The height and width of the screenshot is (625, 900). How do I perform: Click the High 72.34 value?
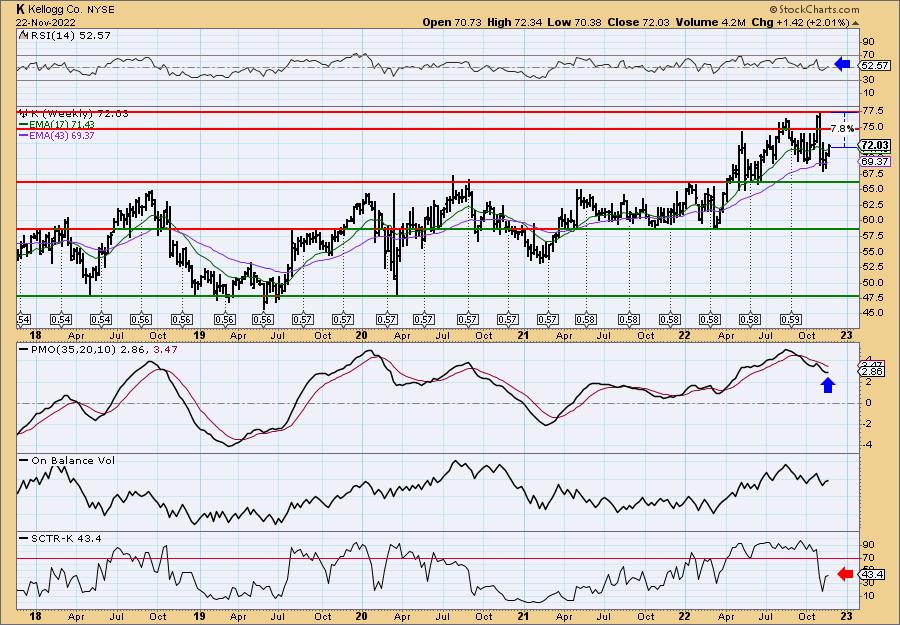(x=514, y=22)
